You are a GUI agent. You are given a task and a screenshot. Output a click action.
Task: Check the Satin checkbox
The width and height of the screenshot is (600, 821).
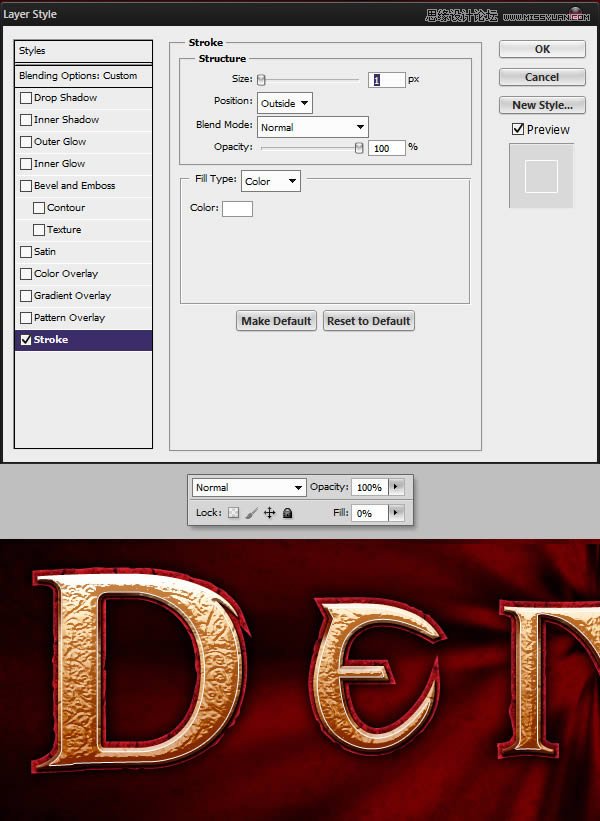[26, 252]
